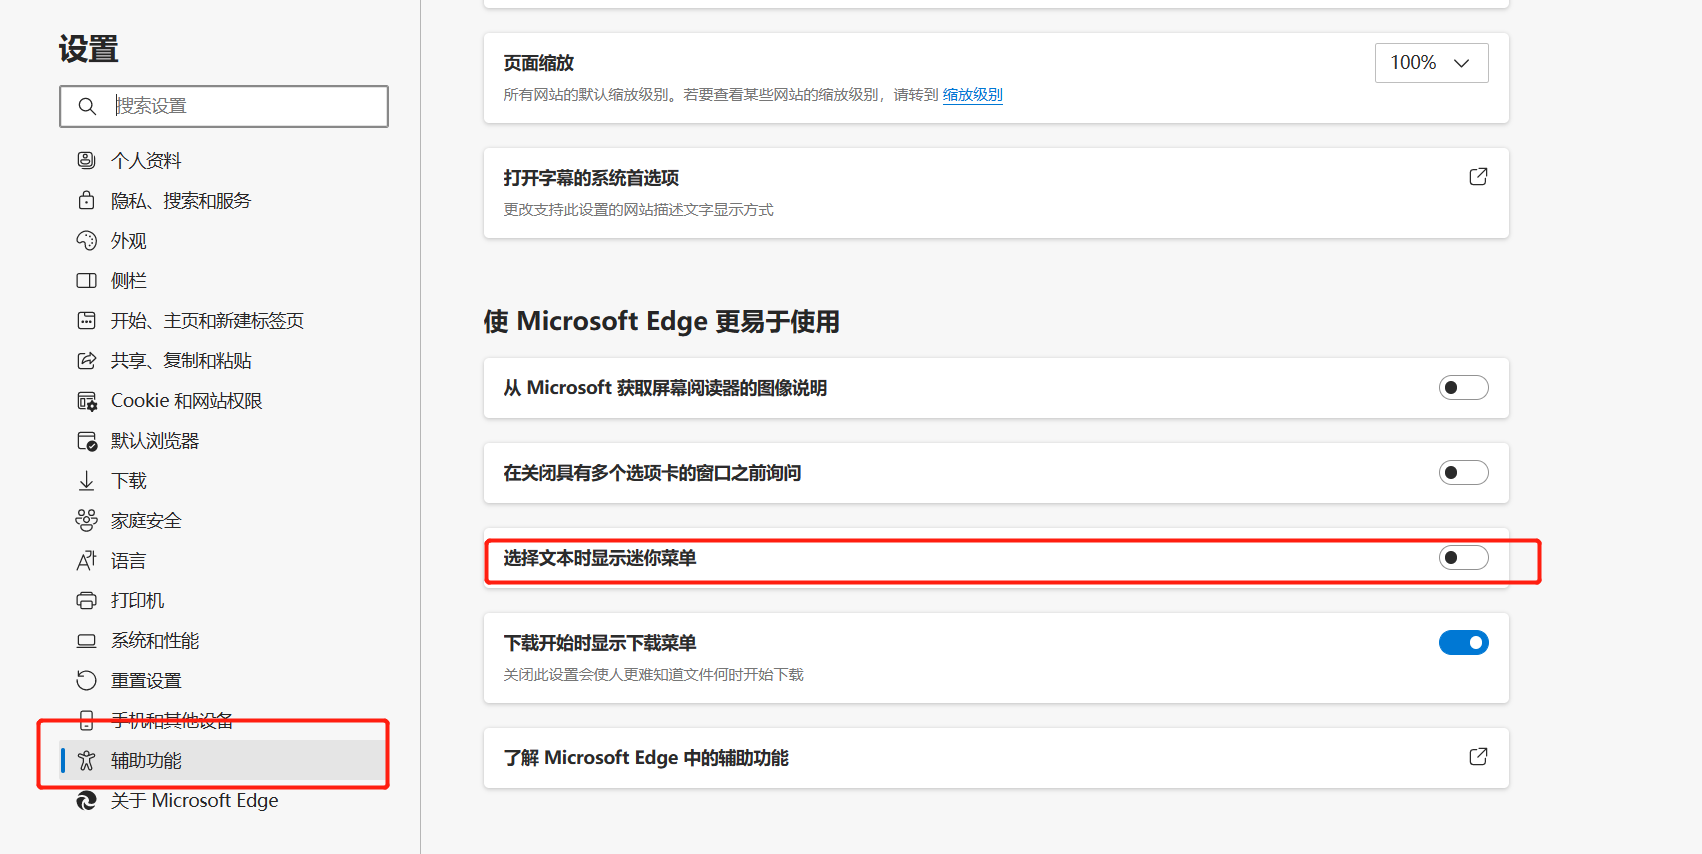This screenshot has height=854, width=1702.
Task: Click the lock icon beside 隐私、搜索和服务
Action: click(x=87, y=200)
